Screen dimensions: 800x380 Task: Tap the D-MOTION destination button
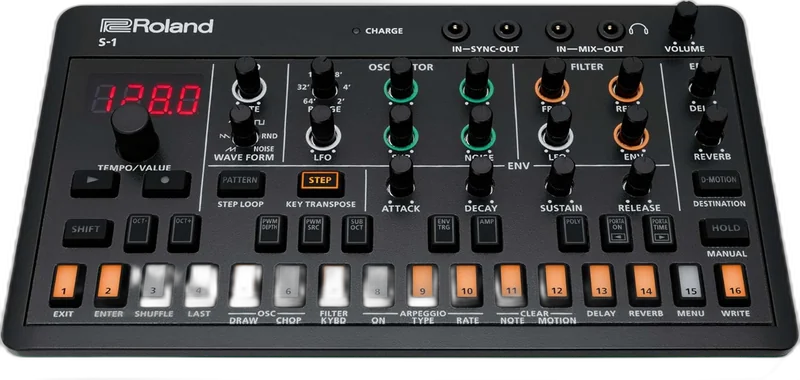[x=717, y=183]
